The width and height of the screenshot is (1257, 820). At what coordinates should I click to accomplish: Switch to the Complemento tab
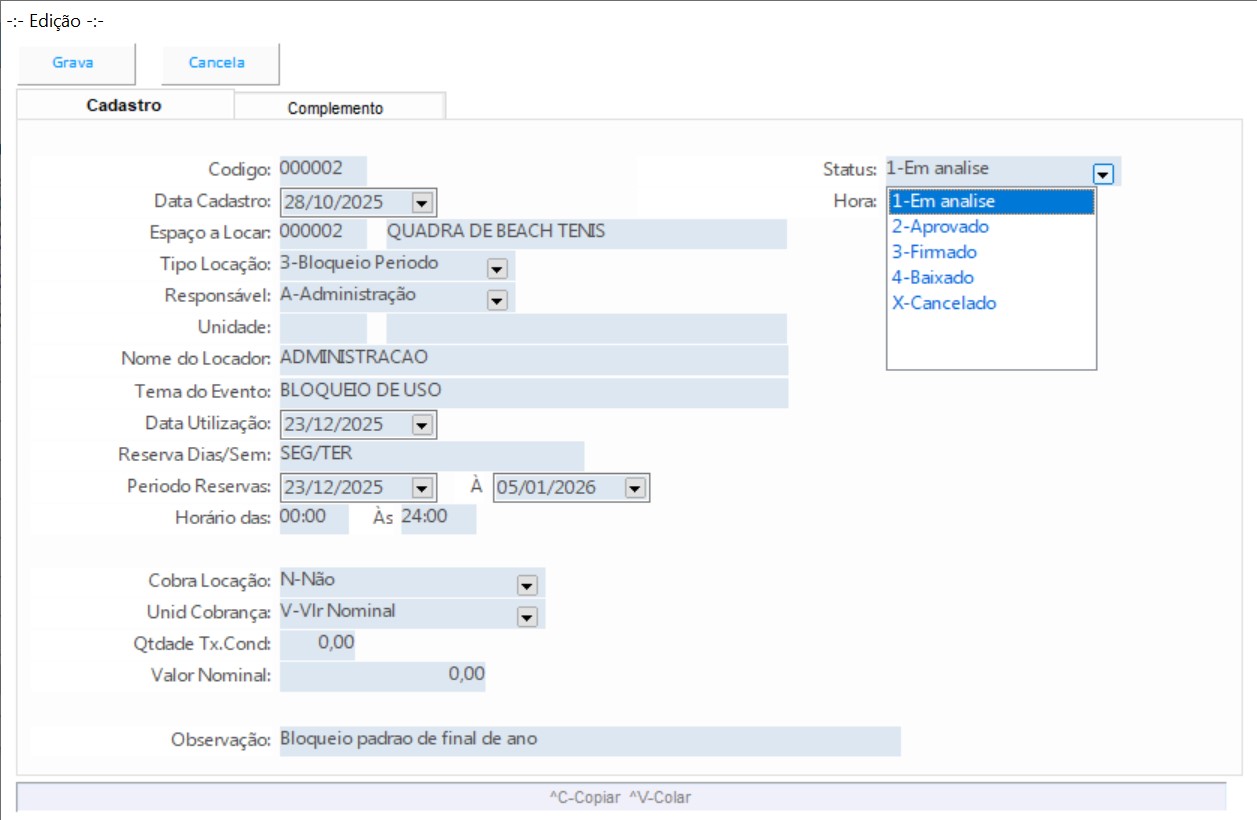[335, 108]
